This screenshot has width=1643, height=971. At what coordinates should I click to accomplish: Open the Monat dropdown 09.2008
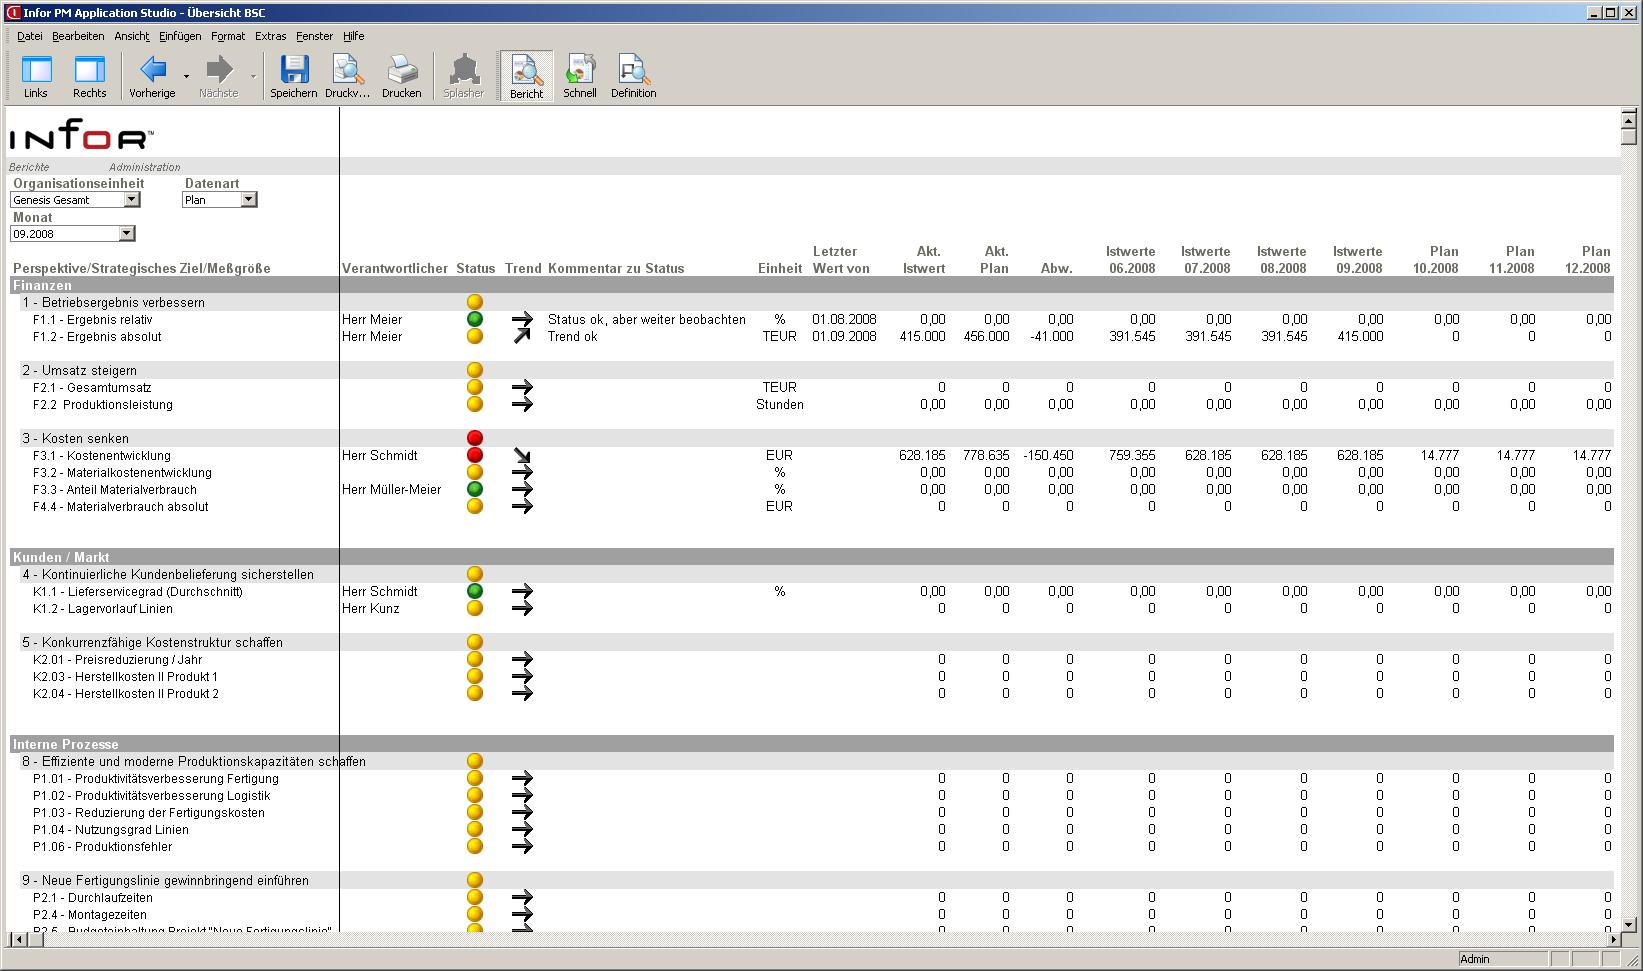click(126, 234)
